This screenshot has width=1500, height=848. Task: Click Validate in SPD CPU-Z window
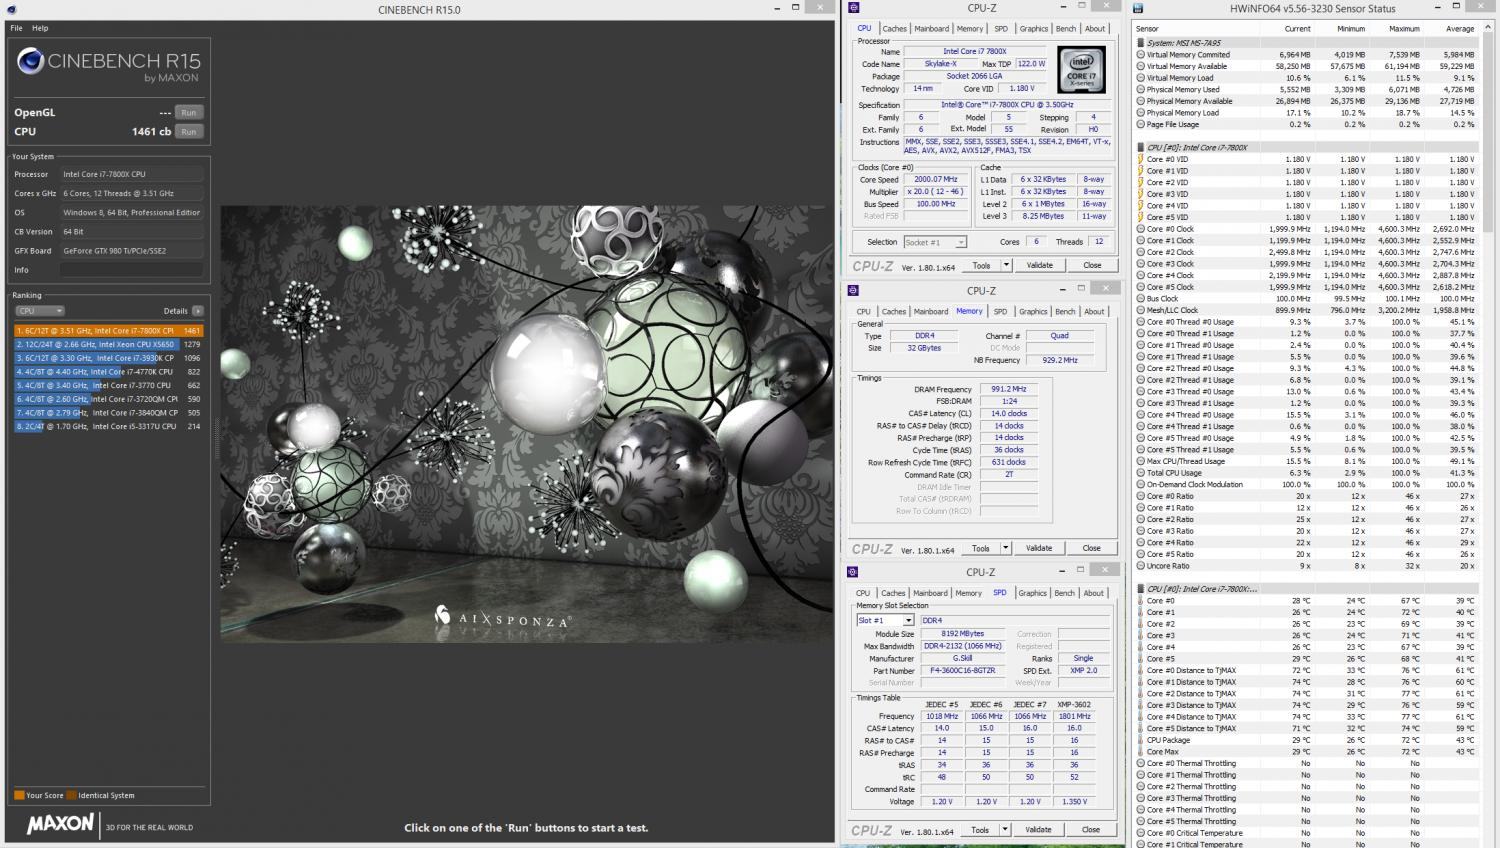pos(1039,829)
